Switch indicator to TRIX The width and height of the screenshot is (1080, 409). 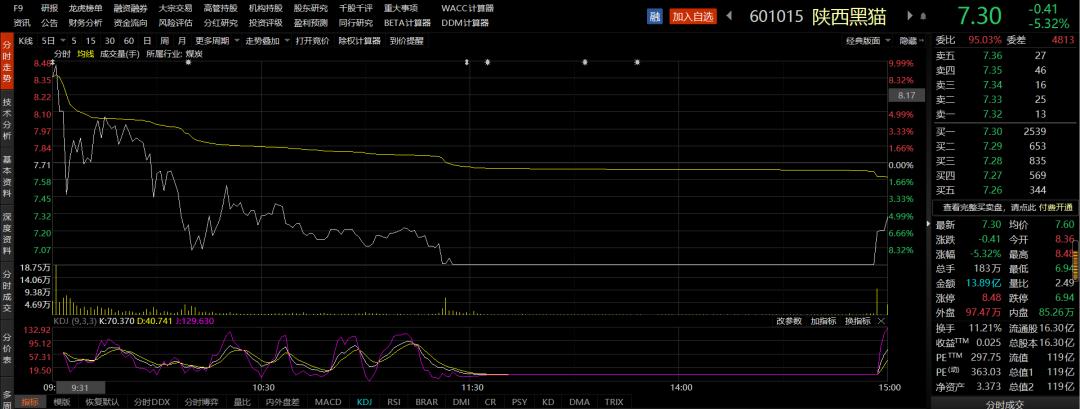pyautogui.click(x=613, y=401)
